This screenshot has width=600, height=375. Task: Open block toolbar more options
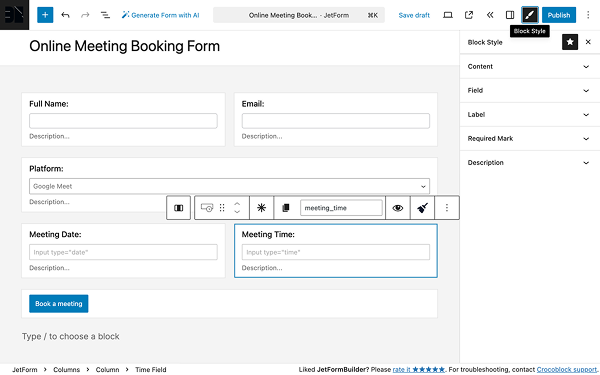tap(447, 208)
